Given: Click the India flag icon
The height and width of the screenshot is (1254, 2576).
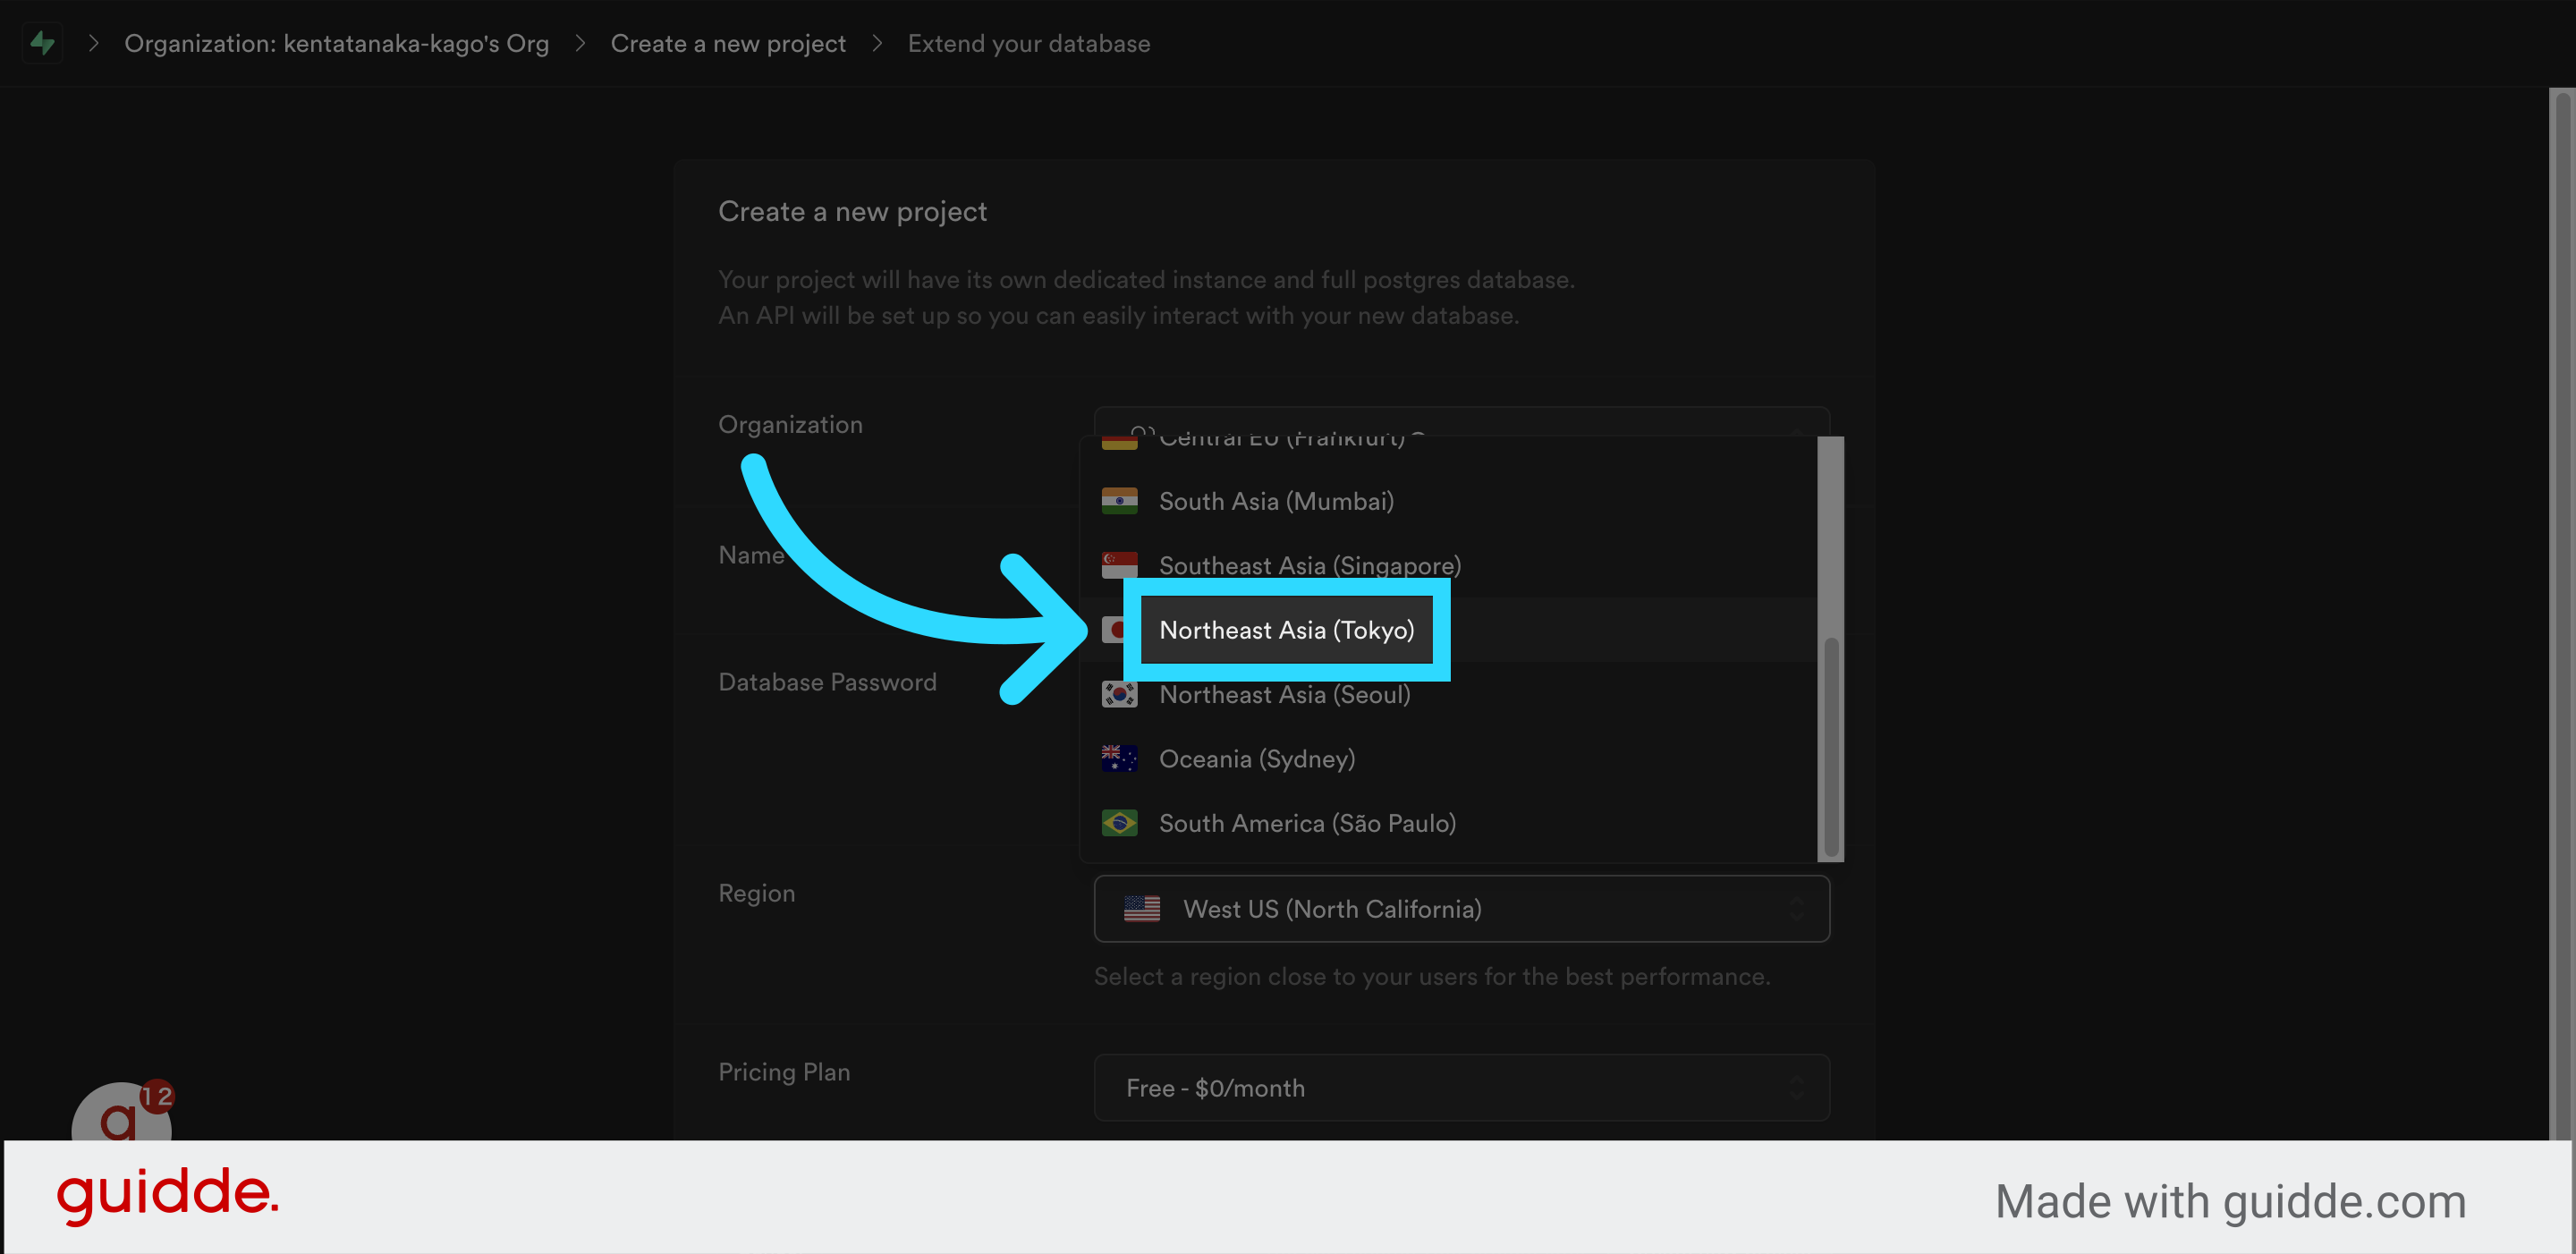Looking at the screenshot, I should (1119, 501).
